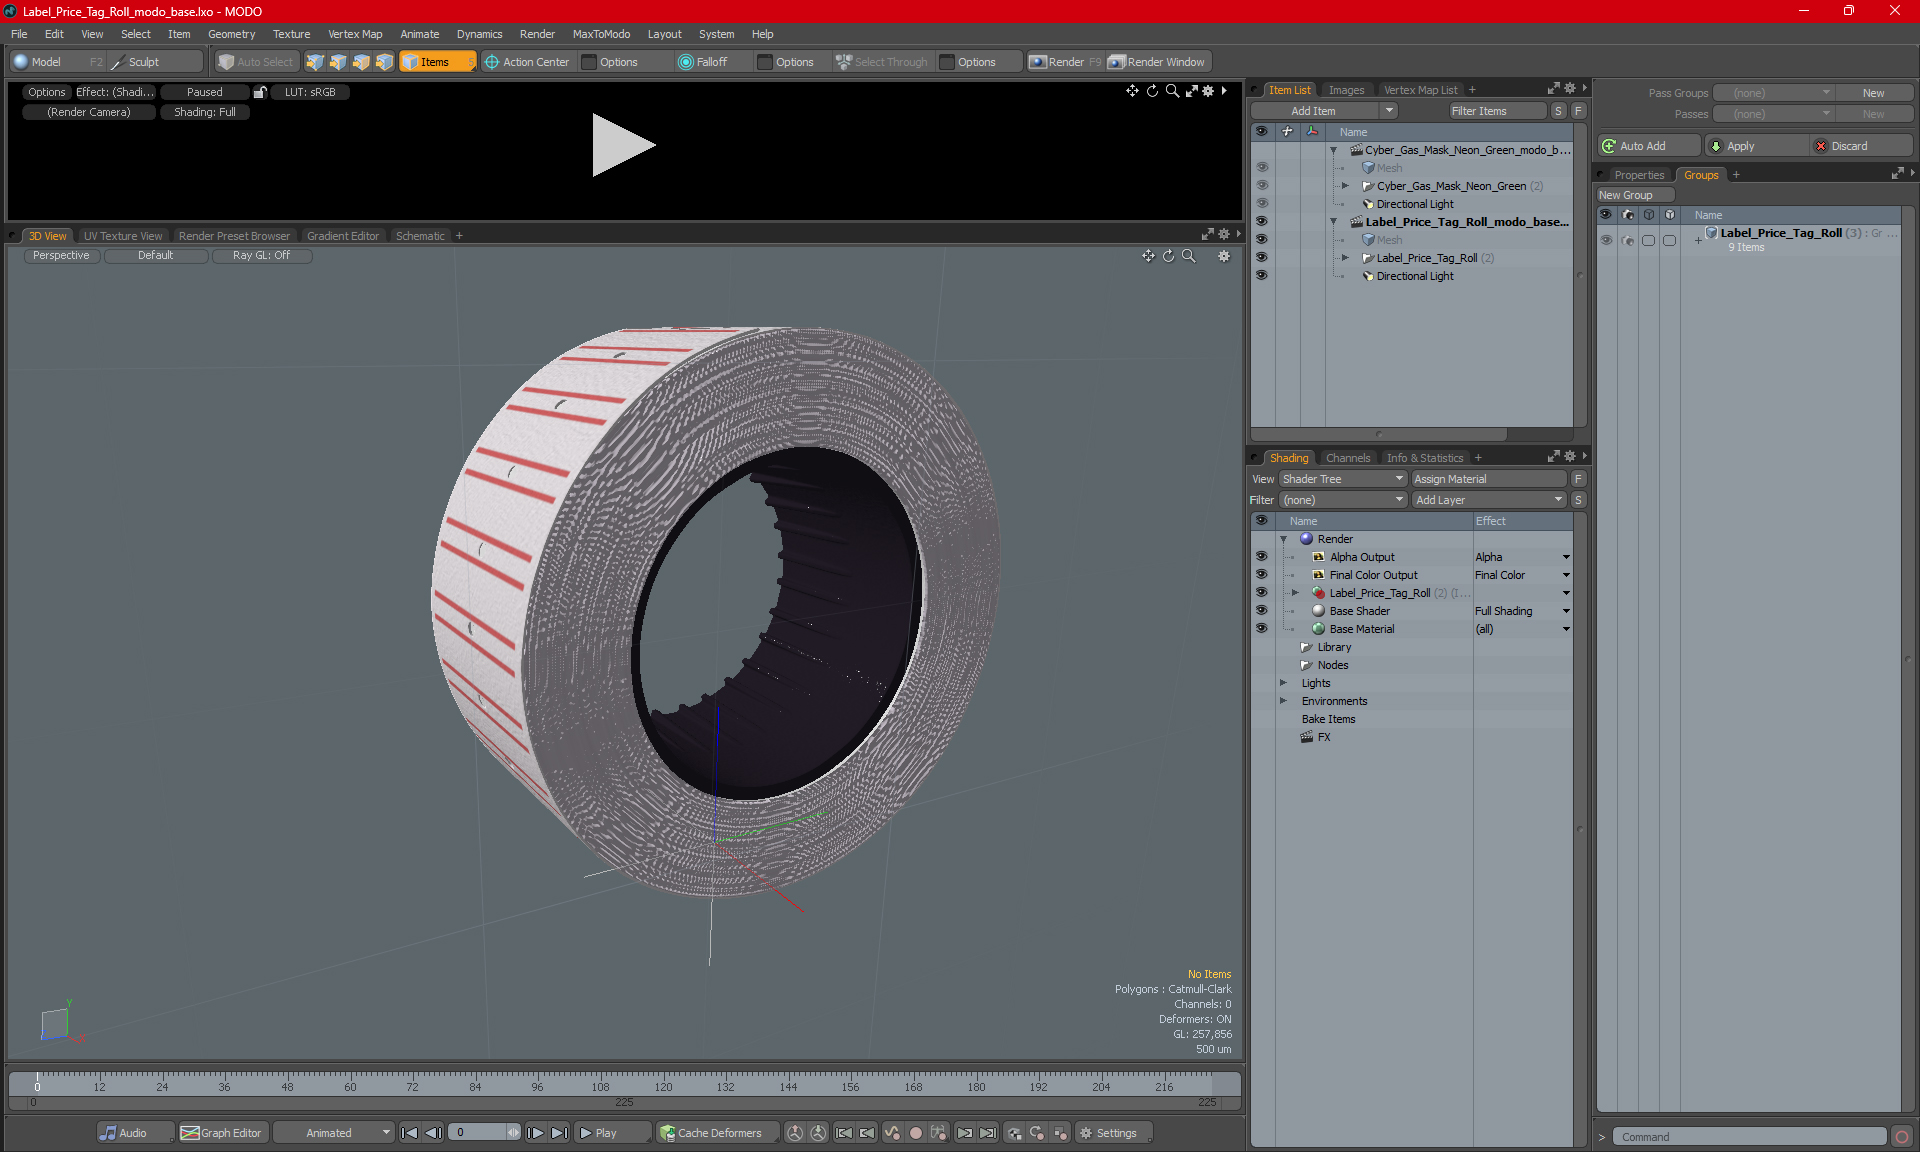Expand the Label_Price_Tag_Roll item tree
This screenshot has height=1152, width=1920.
point(1345,258)
